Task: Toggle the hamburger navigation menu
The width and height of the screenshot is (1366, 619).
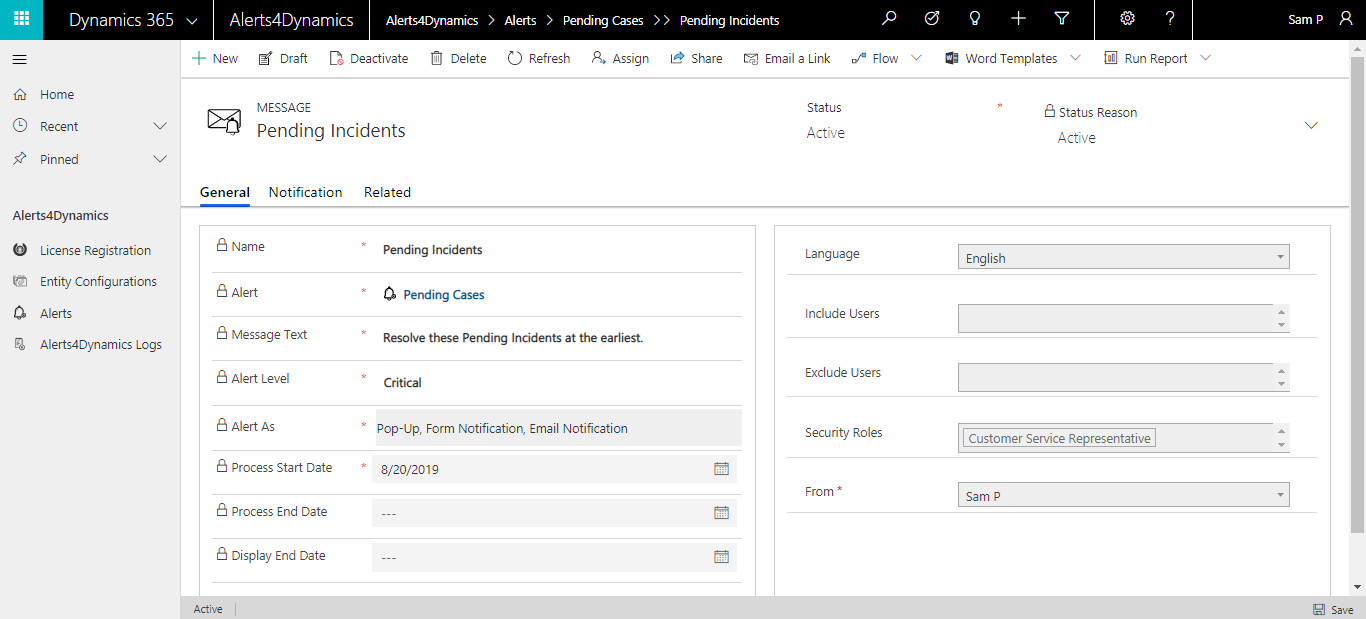Action: click(19, 59)
